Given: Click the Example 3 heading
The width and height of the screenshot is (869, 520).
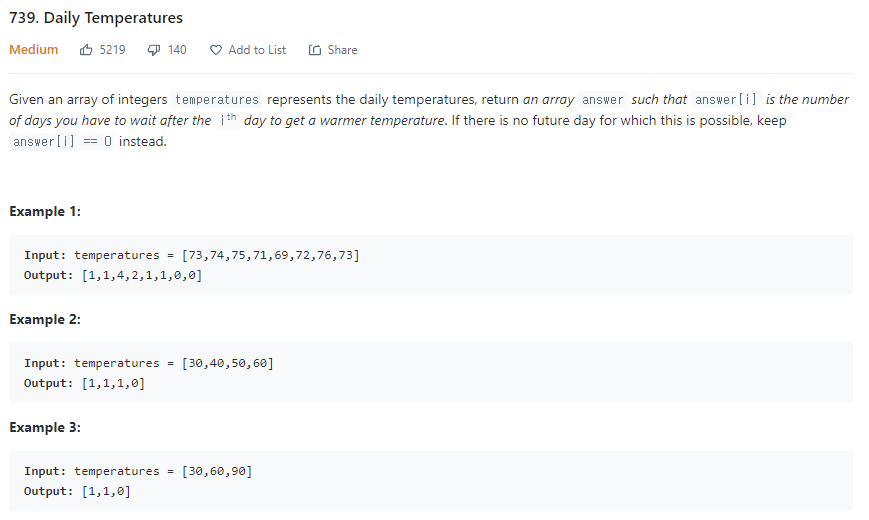Looking at the screenshot, I should click(45, 427).
